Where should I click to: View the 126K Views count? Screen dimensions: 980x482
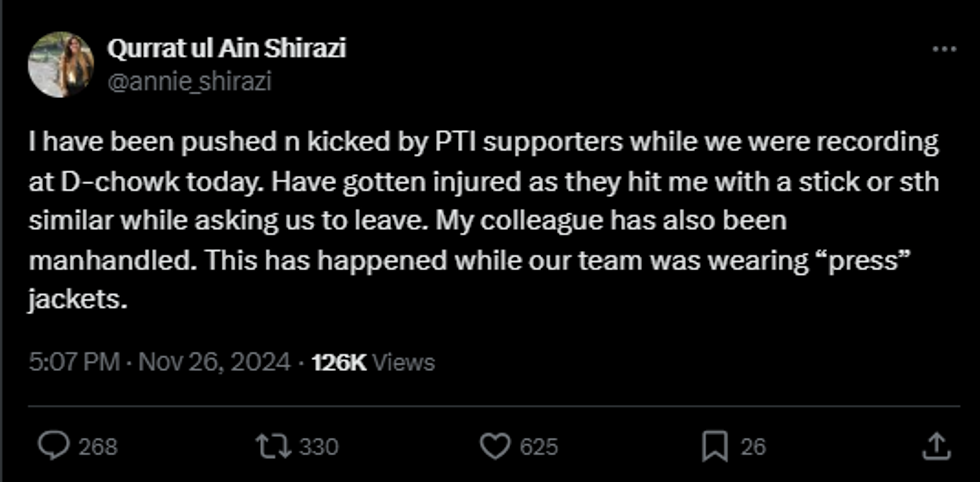tap(373, 362)
